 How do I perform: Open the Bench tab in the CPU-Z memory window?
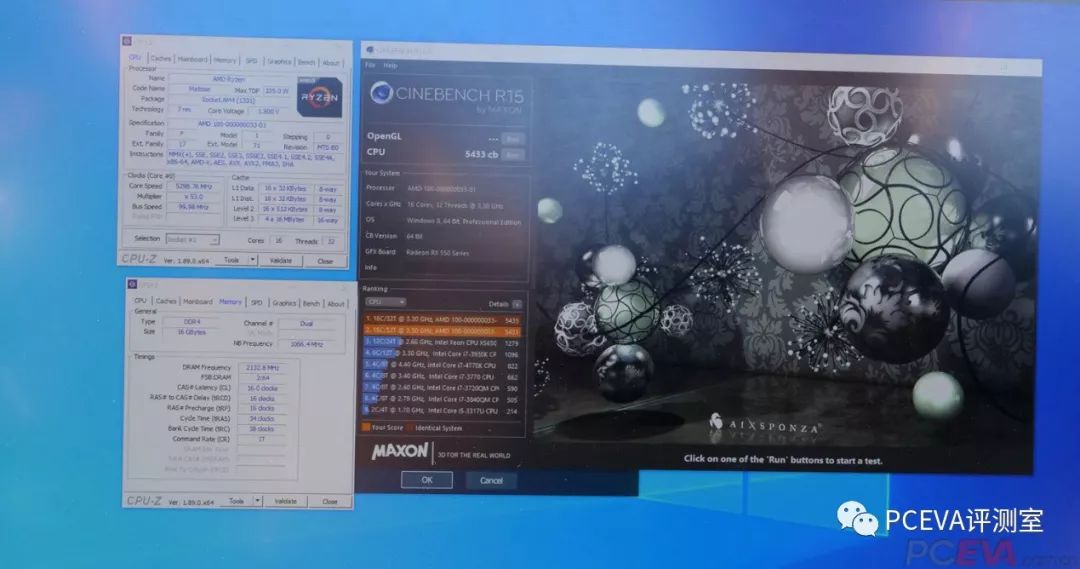pyautogui.click(x=311, y=303)
